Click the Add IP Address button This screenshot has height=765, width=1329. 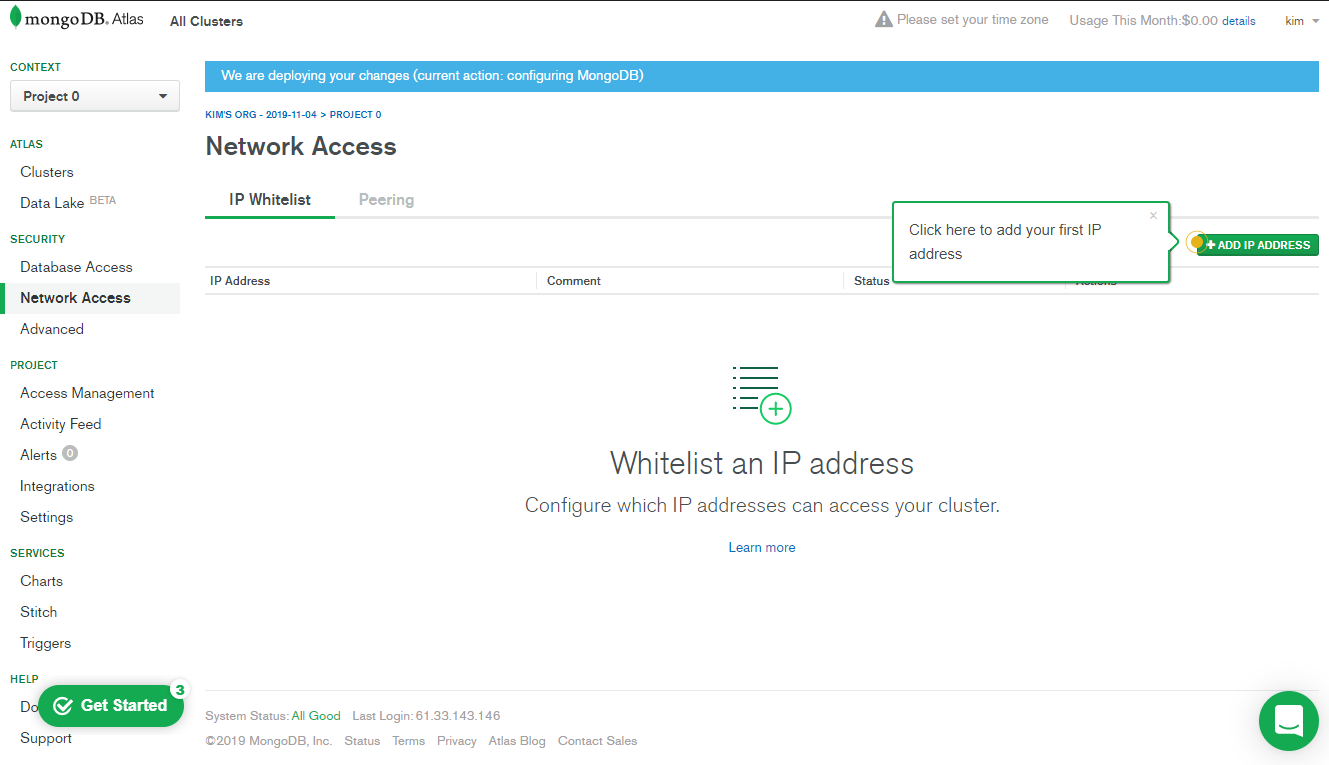[x=1258, y=245]
